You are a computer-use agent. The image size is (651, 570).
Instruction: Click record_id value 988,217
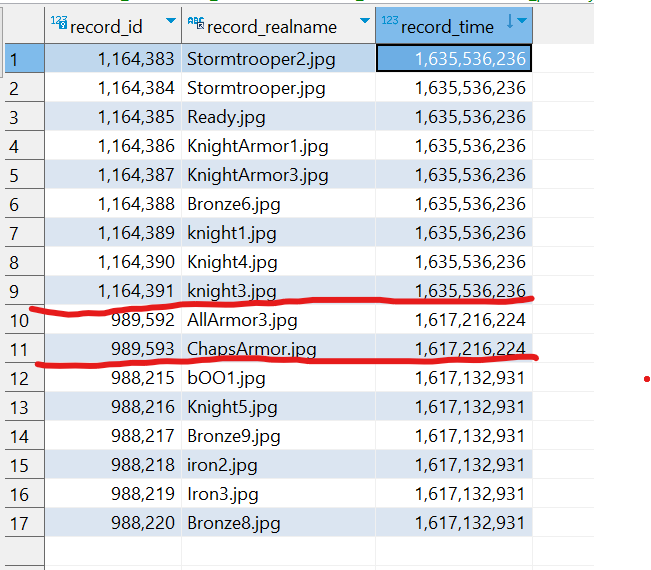click(x=113, y=436)
